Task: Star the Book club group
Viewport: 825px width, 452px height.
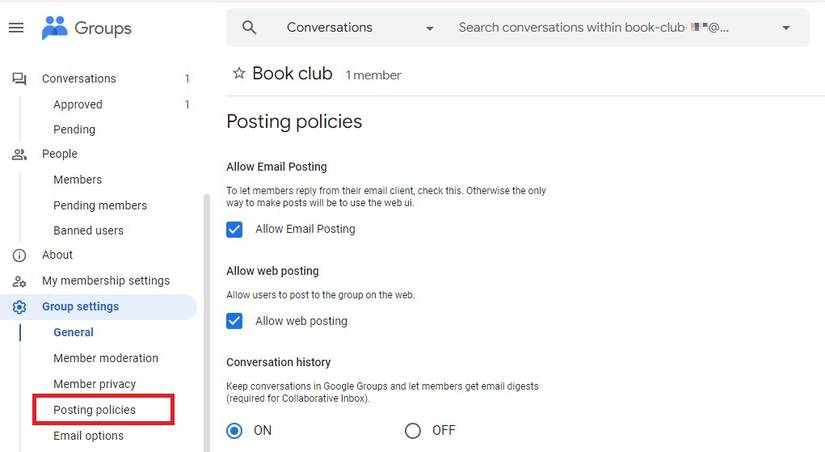Action: (x=239, y=74)
